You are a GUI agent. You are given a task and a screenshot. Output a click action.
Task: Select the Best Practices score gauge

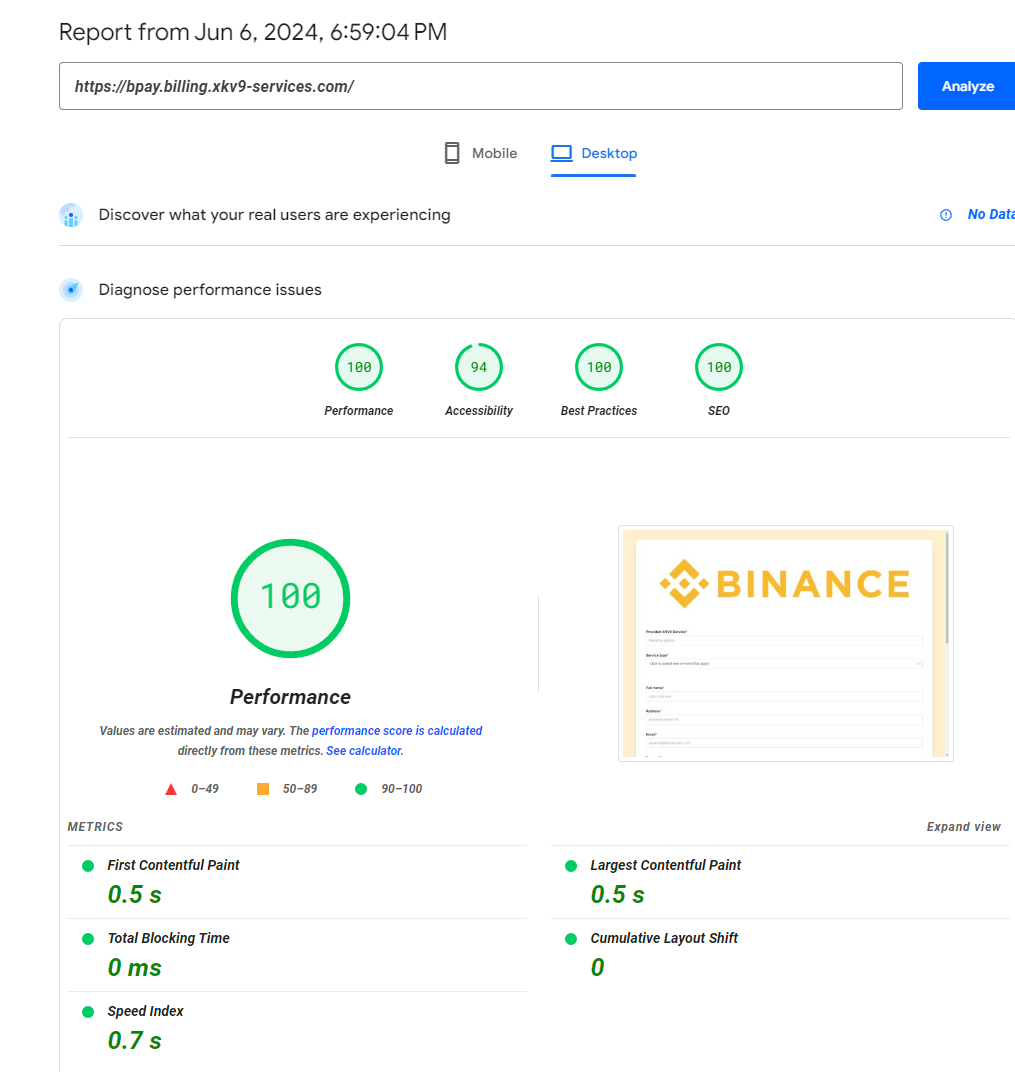599,368
